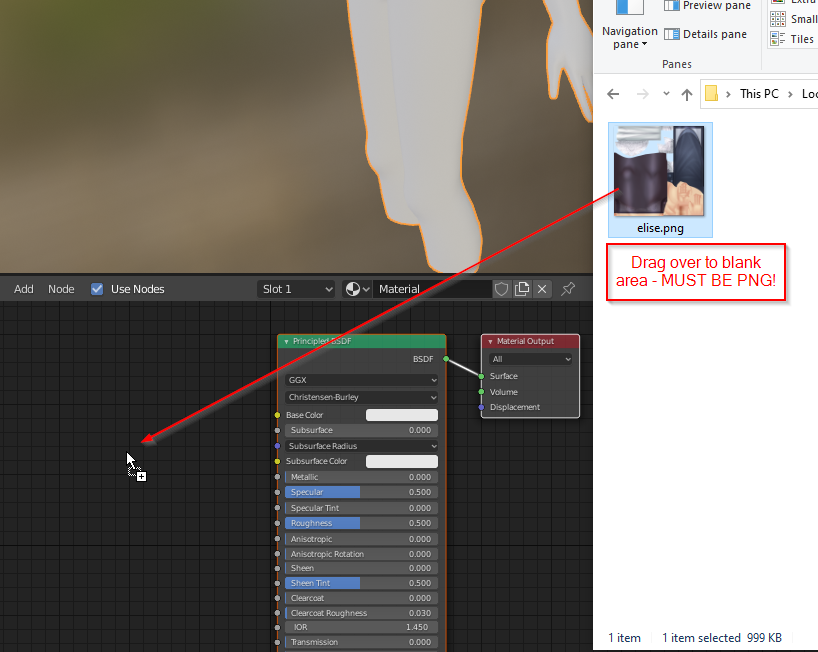The height and width of the screenshot is (652, 818).
Task: Toggle the Preview pane button
Action: tap(707, 6)
